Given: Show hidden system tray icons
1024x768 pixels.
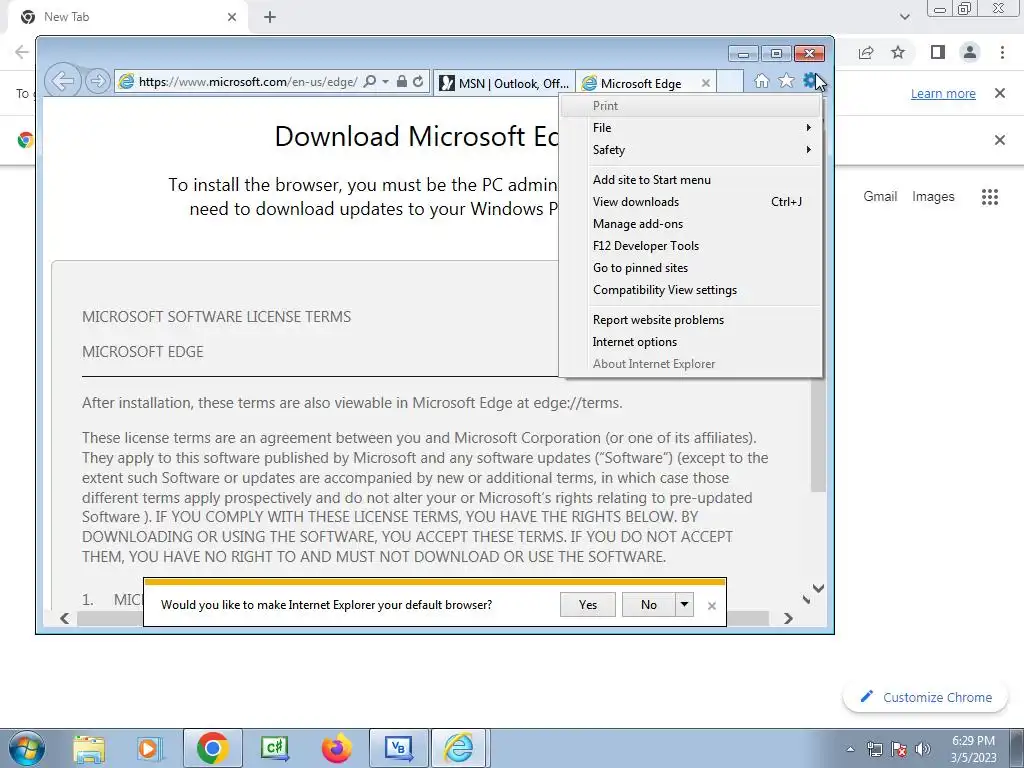Looking at the screenshot, I should tap(850, 750).
